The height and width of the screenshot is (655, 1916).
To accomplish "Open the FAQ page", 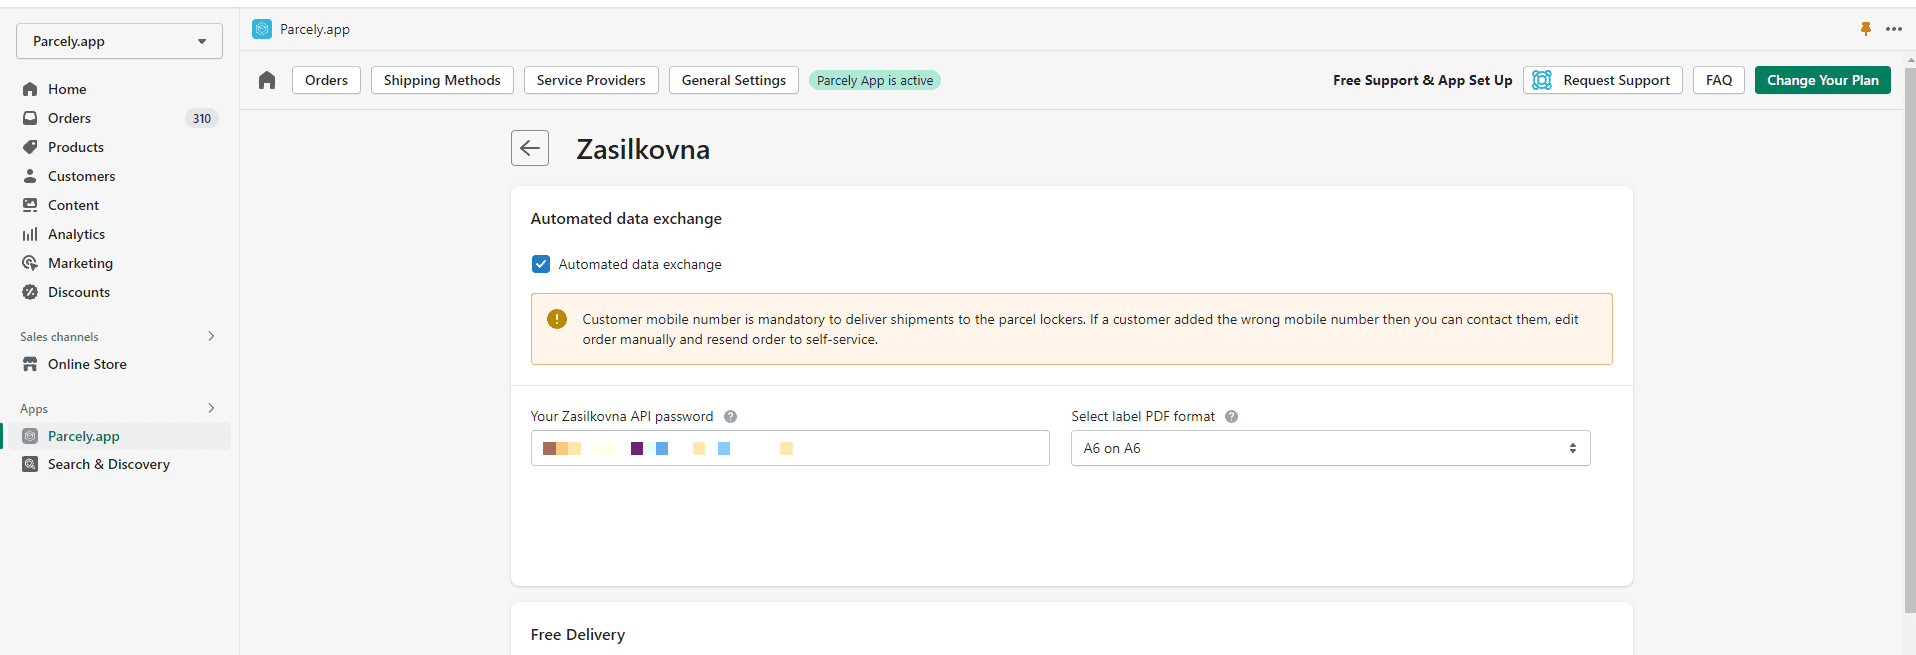I will pyautogui.click(x=1718, y=80).
